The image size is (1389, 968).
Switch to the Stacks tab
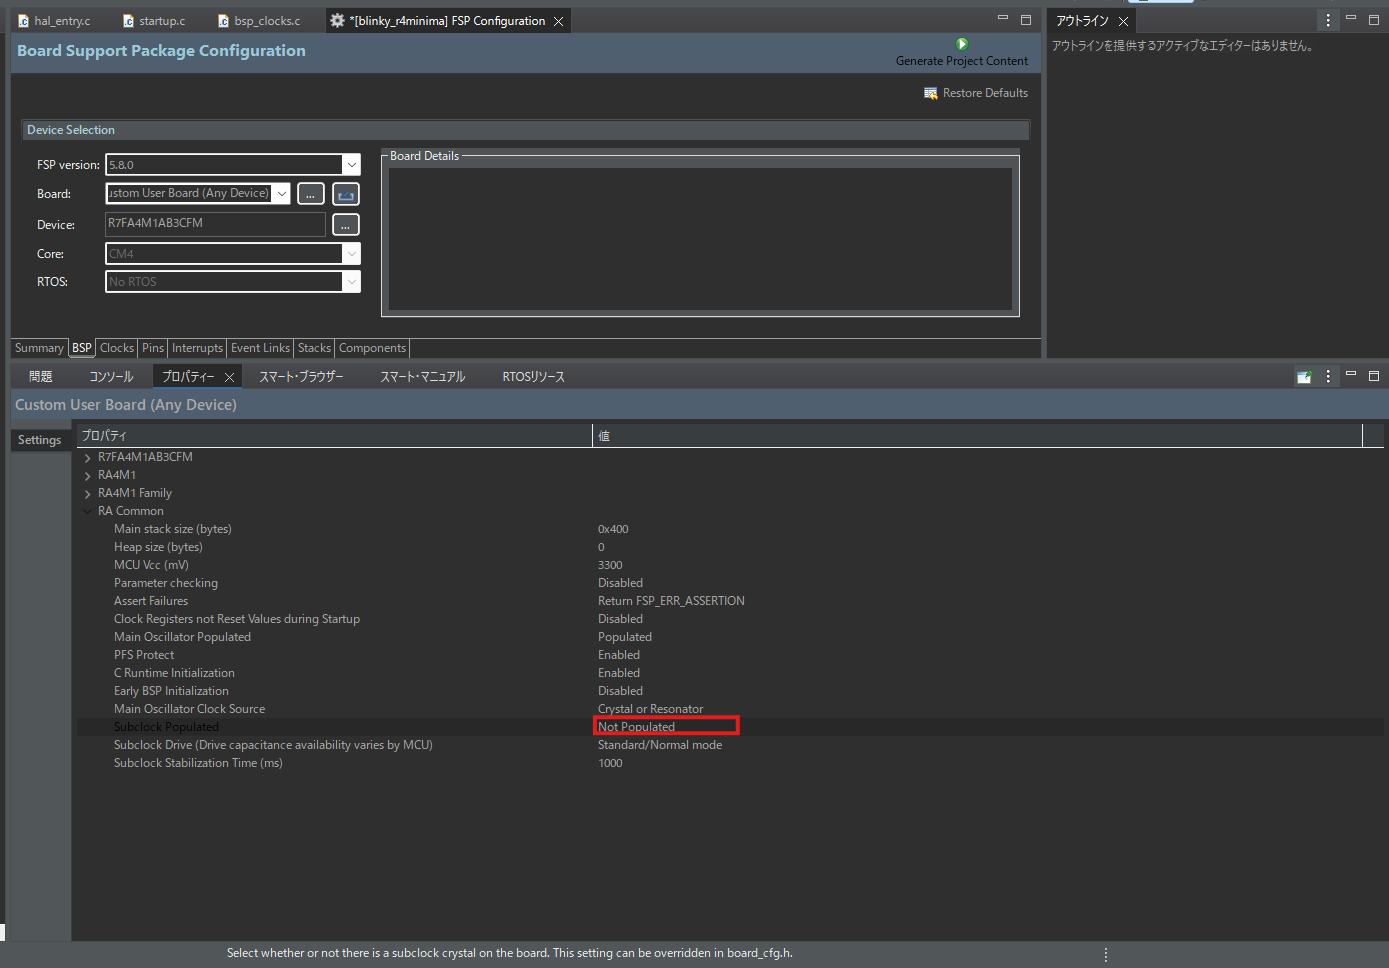pyautogui.click(x=314, y=348)
